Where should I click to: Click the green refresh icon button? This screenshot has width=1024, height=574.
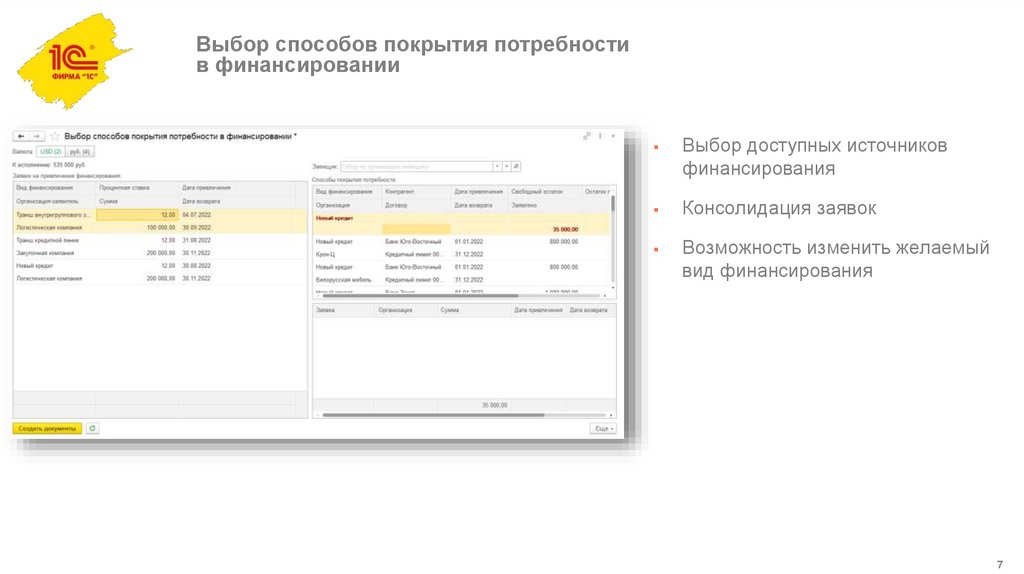point(93,428)
